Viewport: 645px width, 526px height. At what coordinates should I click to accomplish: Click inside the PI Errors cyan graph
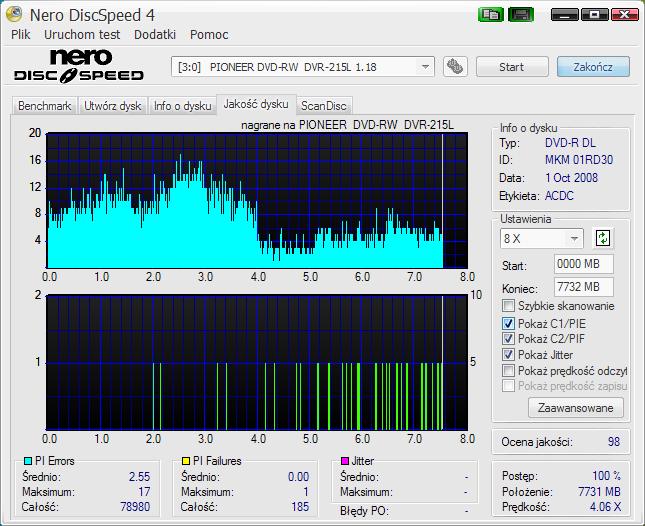tap(257, 200)
